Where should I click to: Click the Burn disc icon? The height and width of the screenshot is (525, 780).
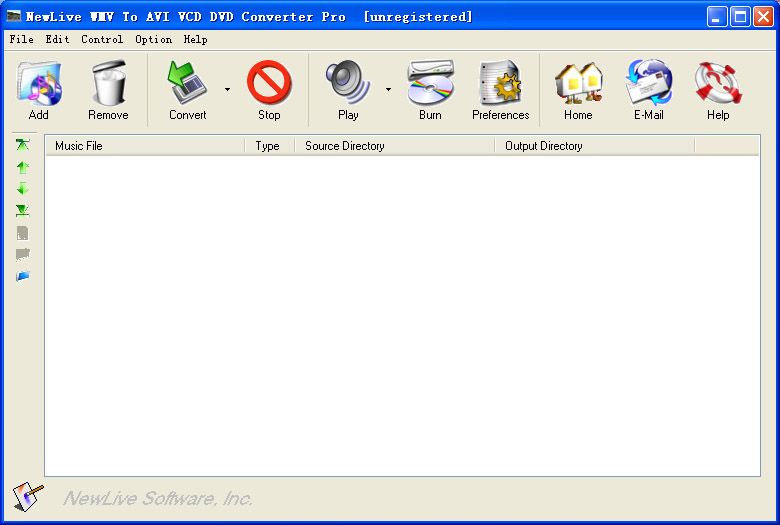click(x=430, y=83)
